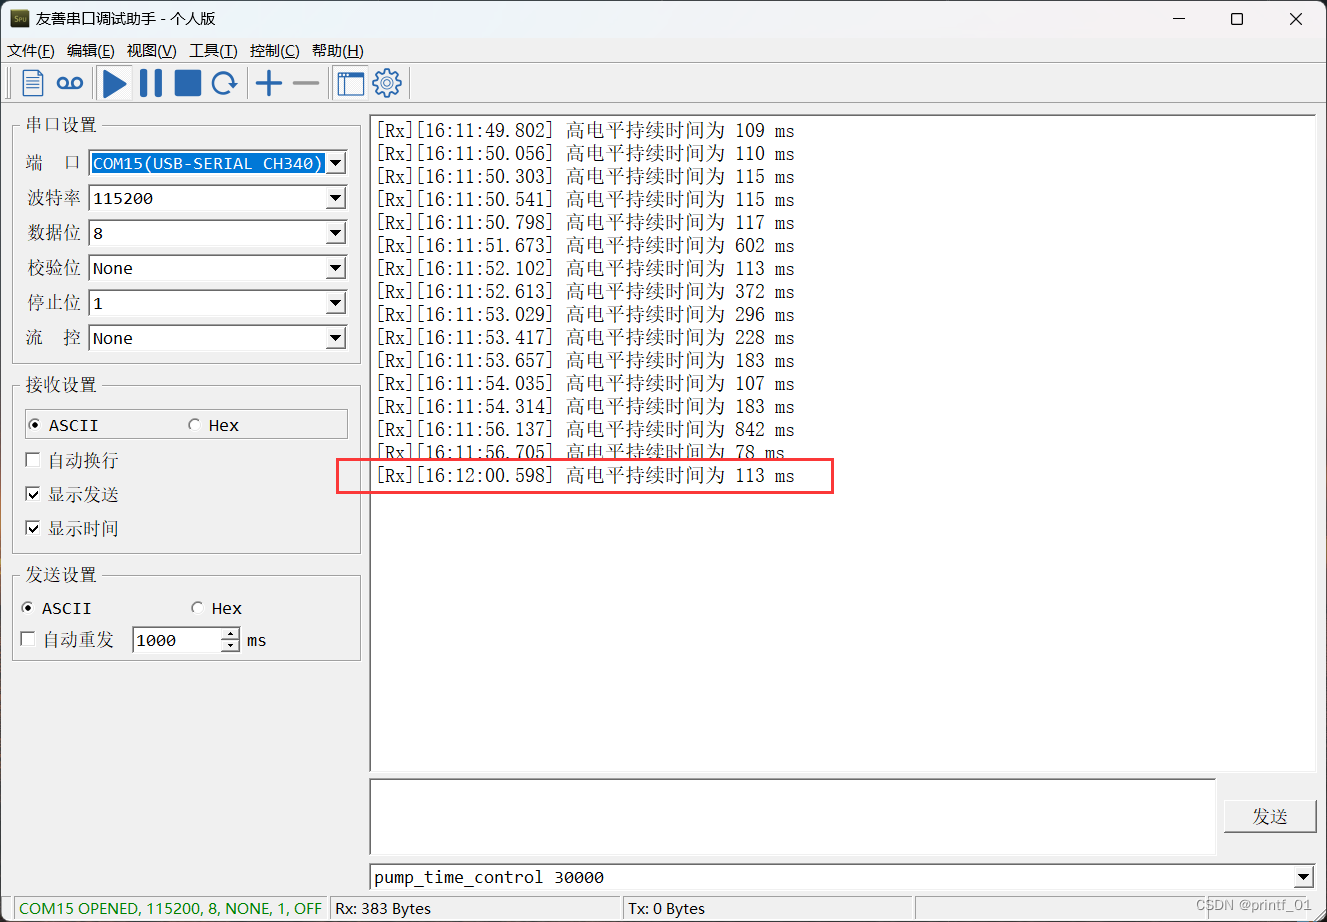Open the 控制(C) menu
Image resolution: width=1327 pixels, height=922 pixels.
tap(275, 51)
